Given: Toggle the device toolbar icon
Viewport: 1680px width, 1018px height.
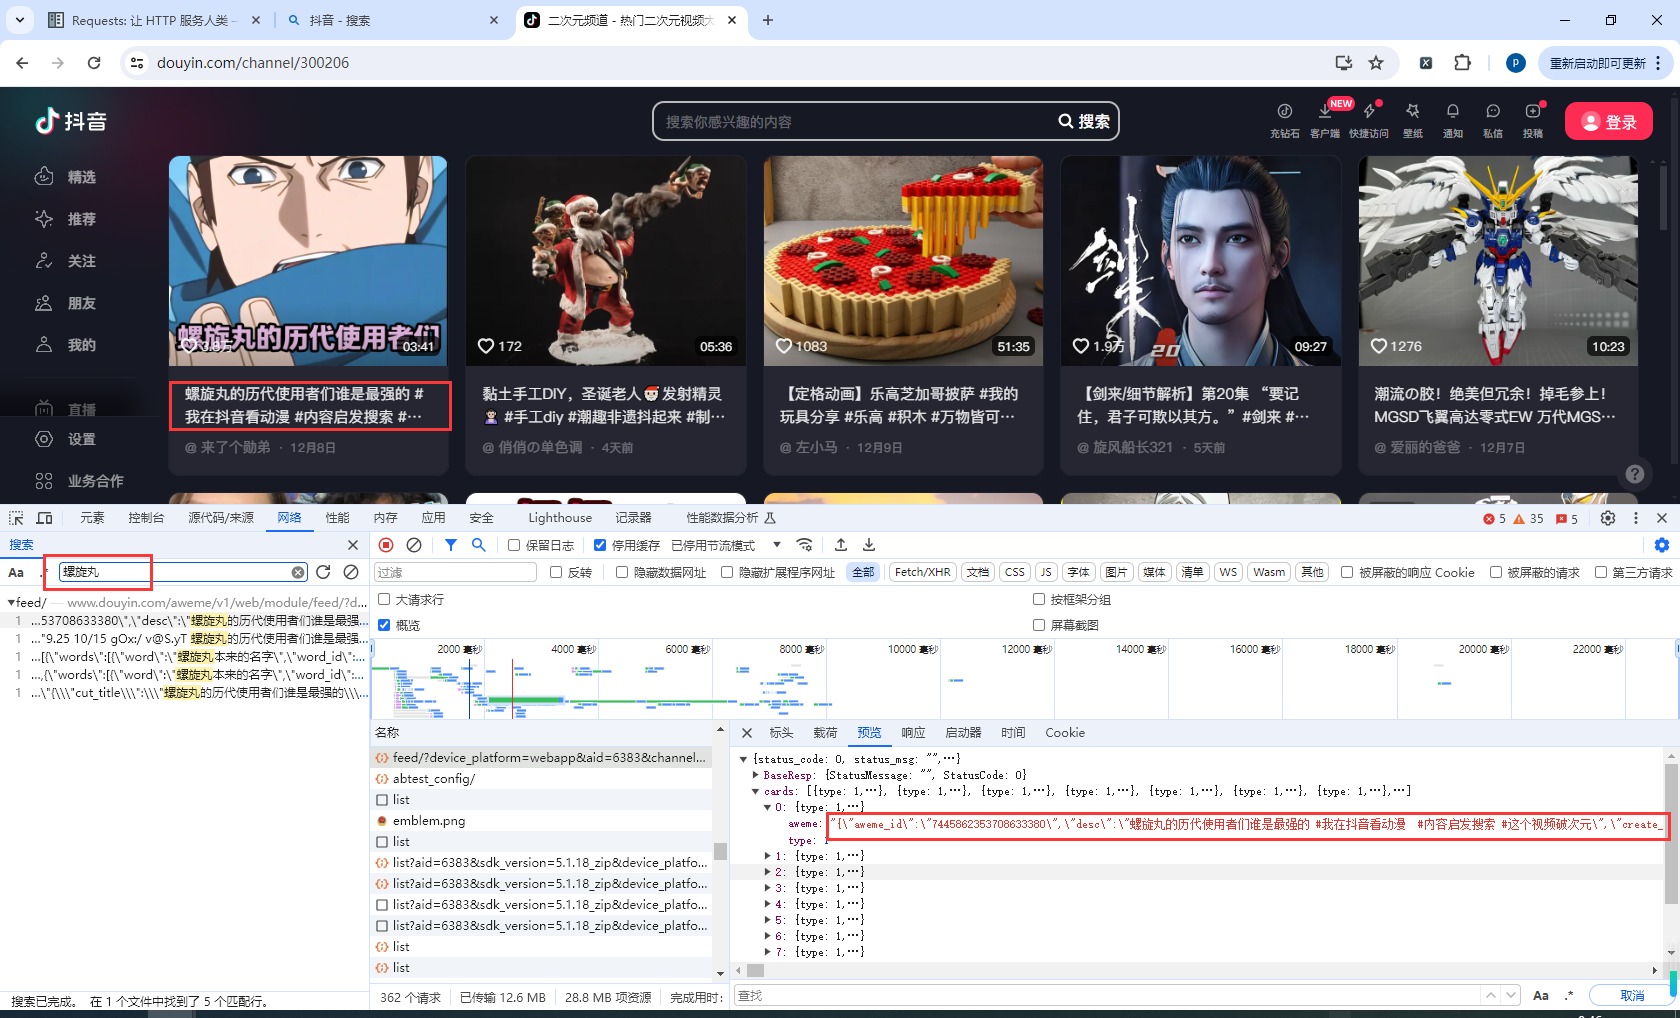Looking at the screenshot, I should 44,518.
